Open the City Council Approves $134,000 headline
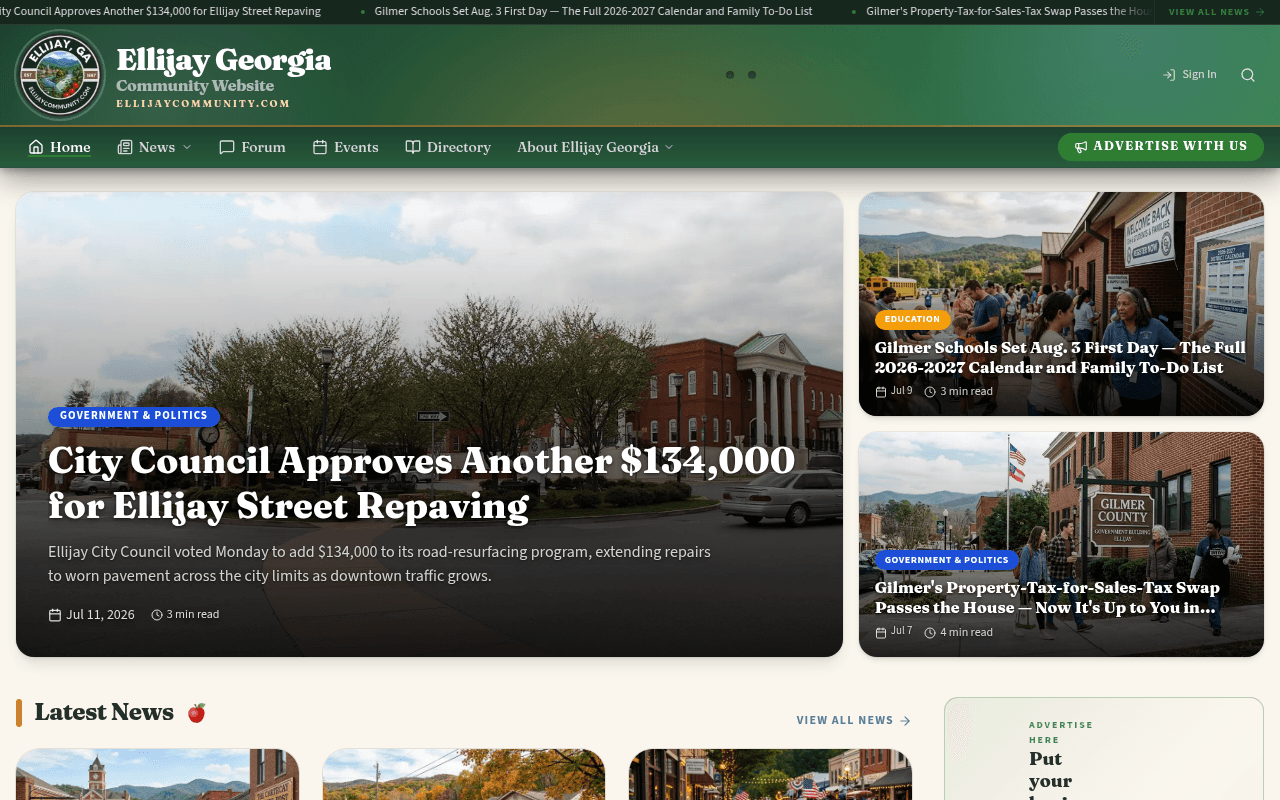The height and width of the screenshot is (800, 1280). coord(421,483)
